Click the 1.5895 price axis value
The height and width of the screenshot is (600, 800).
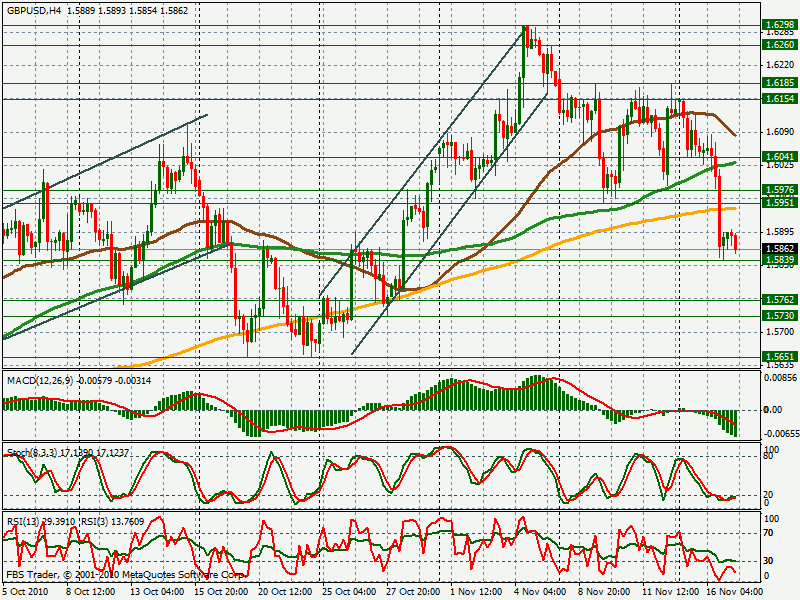tap(781, 232)
